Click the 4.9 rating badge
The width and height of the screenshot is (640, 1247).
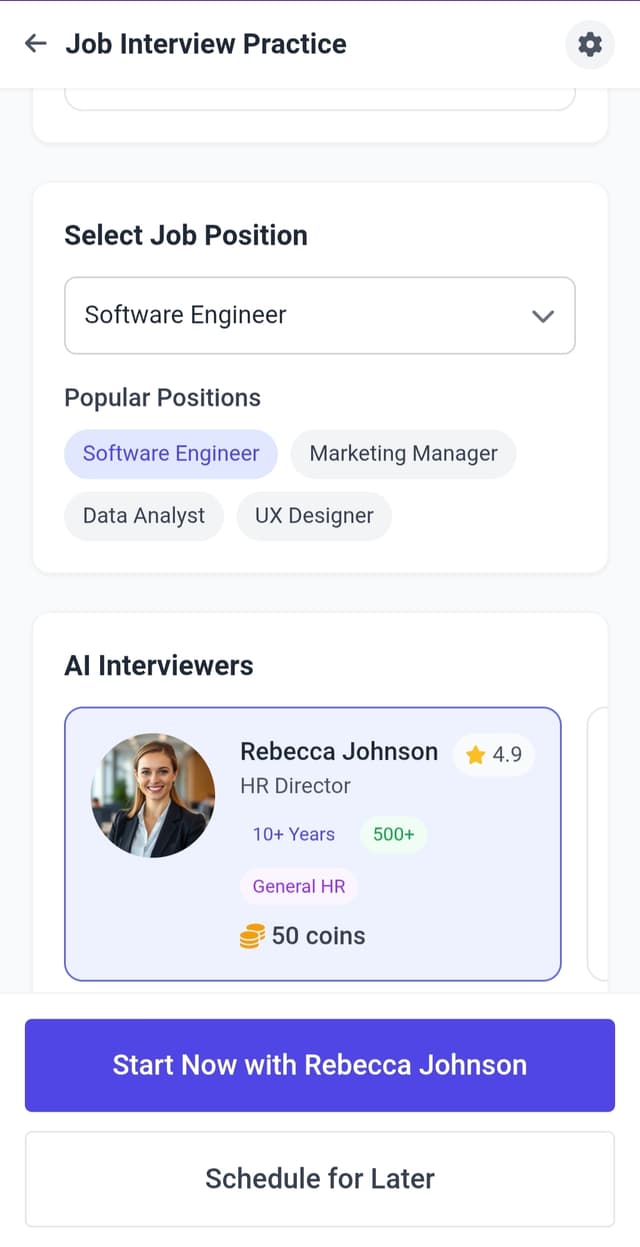pos(494,754)
